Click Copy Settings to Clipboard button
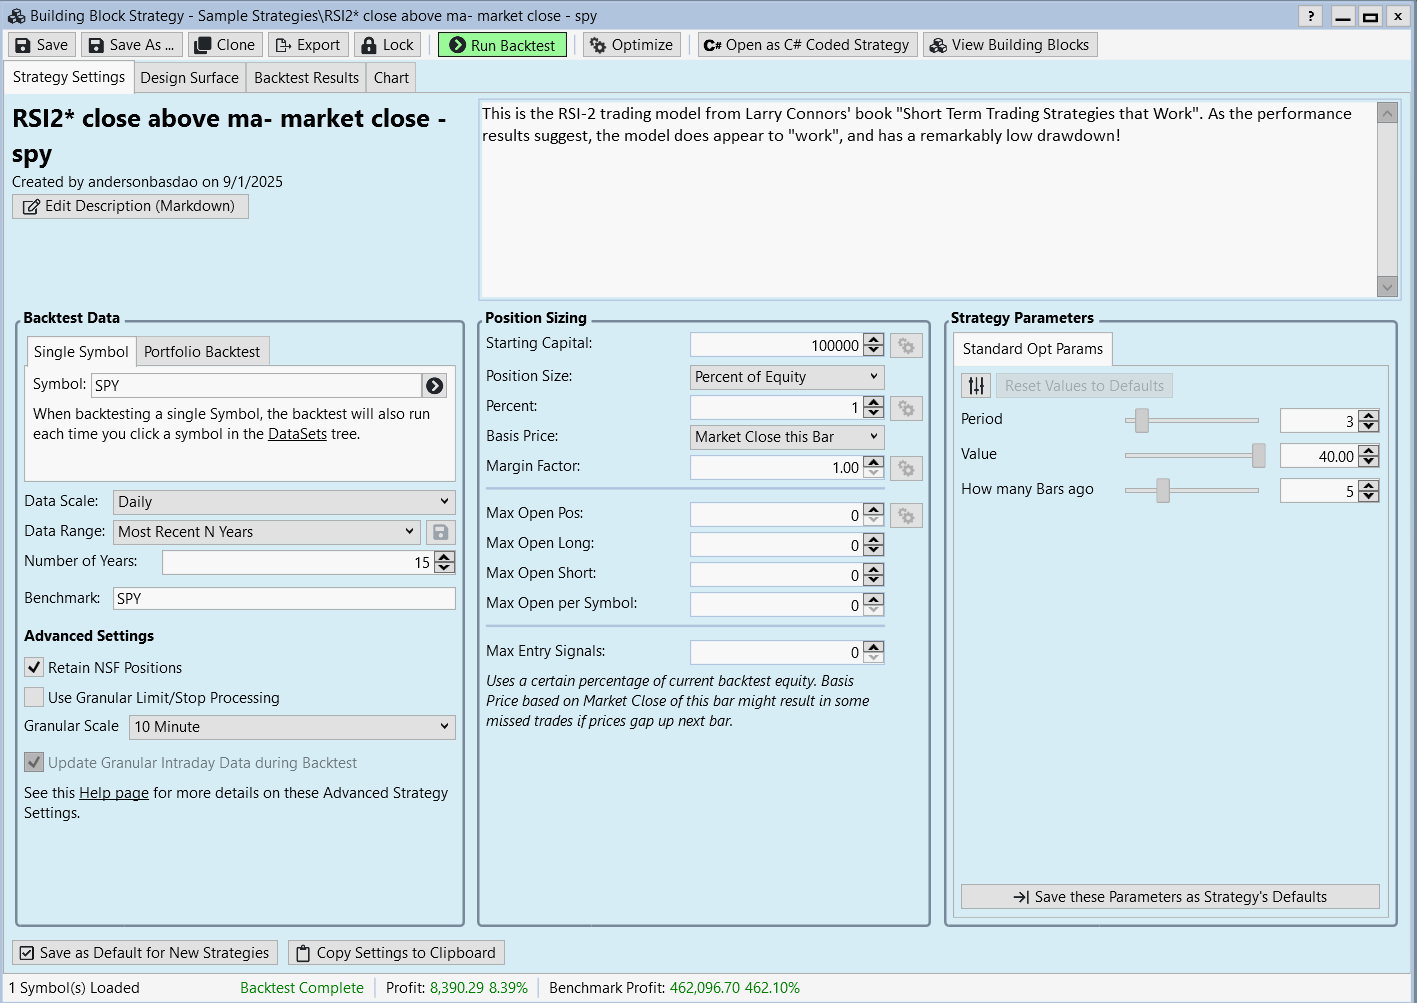 [396, 953]
